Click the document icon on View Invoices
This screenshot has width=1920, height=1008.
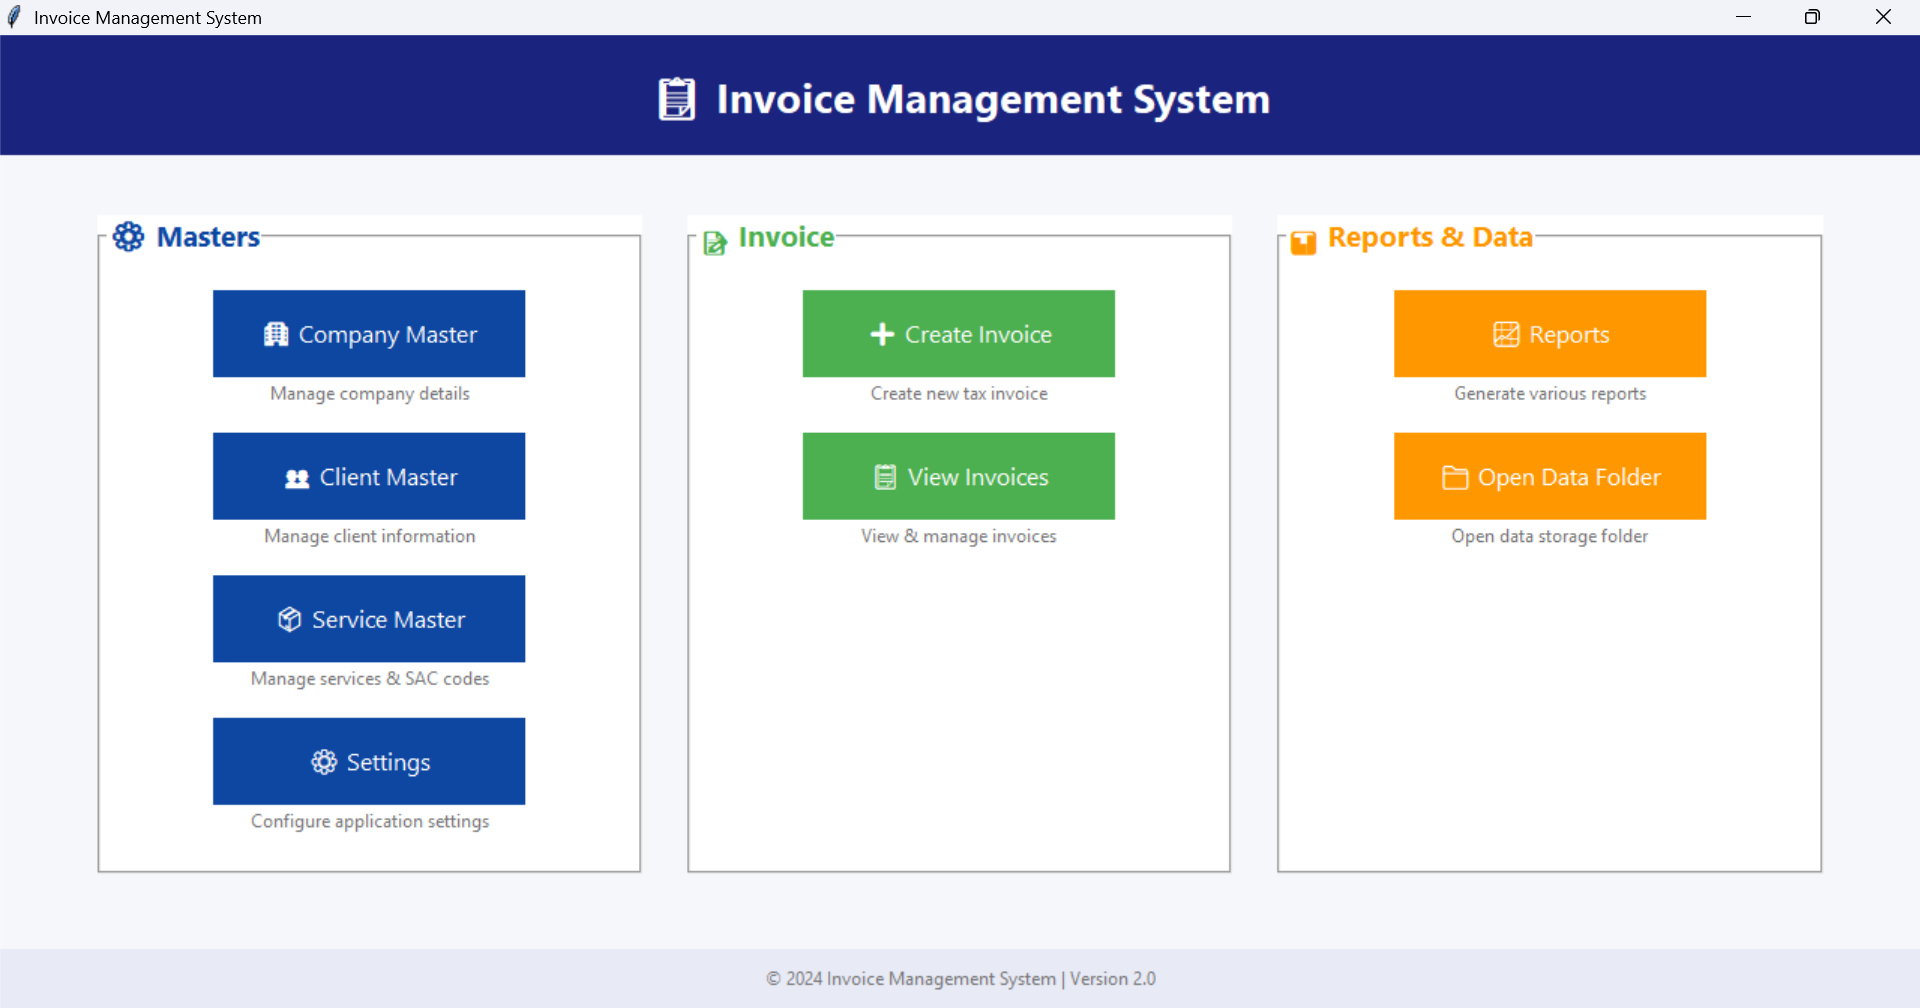(885, 478)
